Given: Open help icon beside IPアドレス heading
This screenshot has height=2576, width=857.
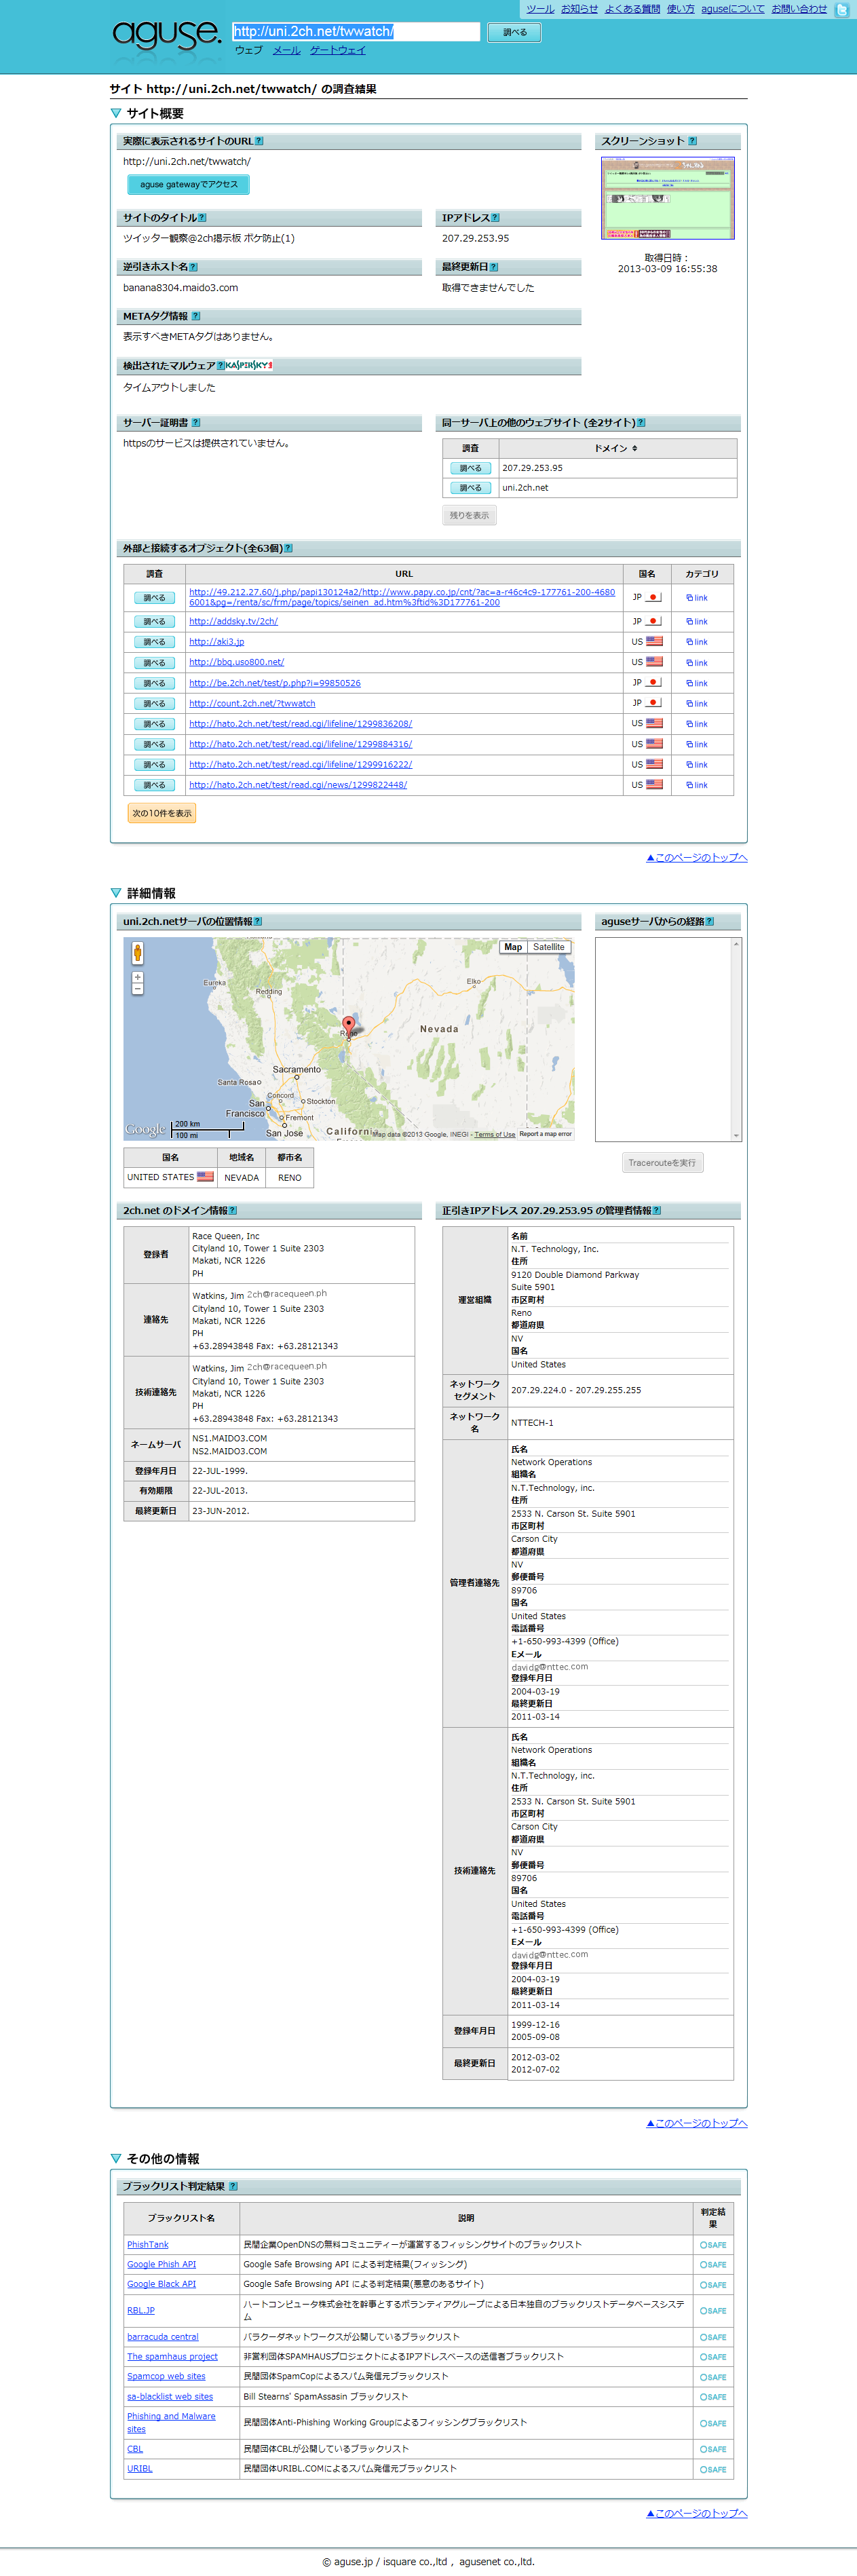Looking at the screenshot, I should (x=495, y=218).
